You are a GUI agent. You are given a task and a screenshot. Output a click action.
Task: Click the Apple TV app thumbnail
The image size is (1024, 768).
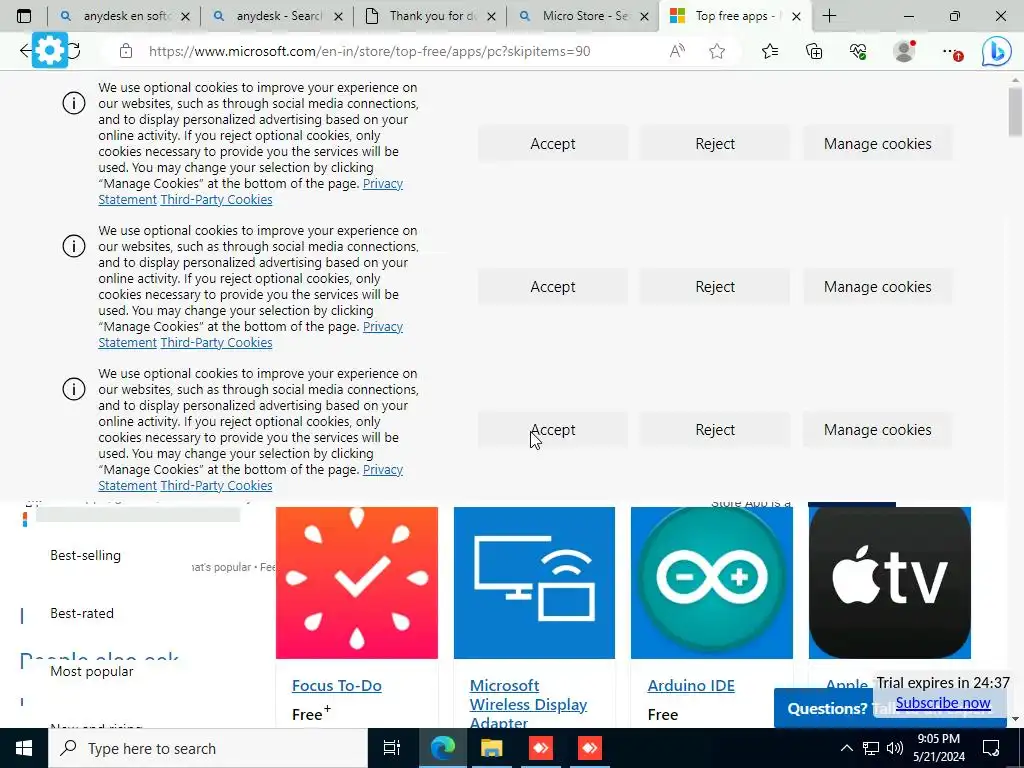click(889, 583)
